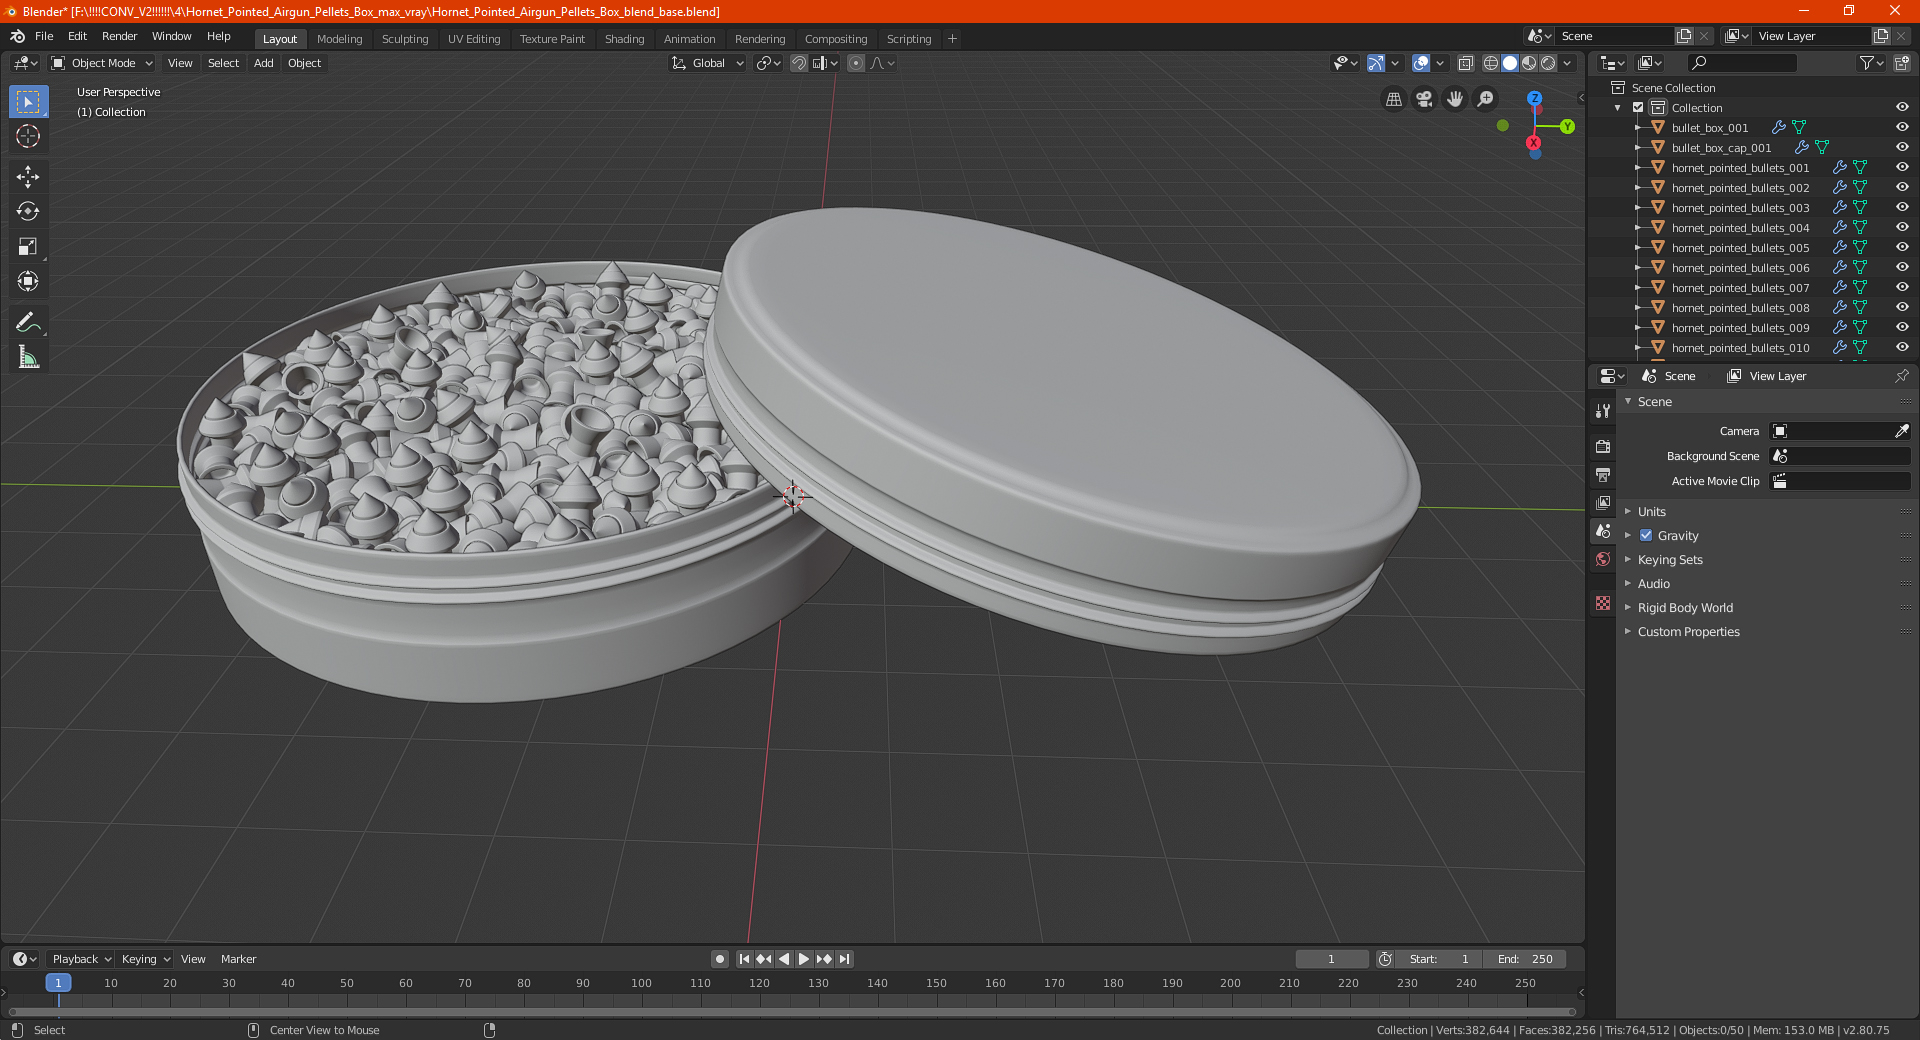The image size is (1920, 1040).
Task: Open the Playback dropdown in the timeline
Action: tap(82, 959)
